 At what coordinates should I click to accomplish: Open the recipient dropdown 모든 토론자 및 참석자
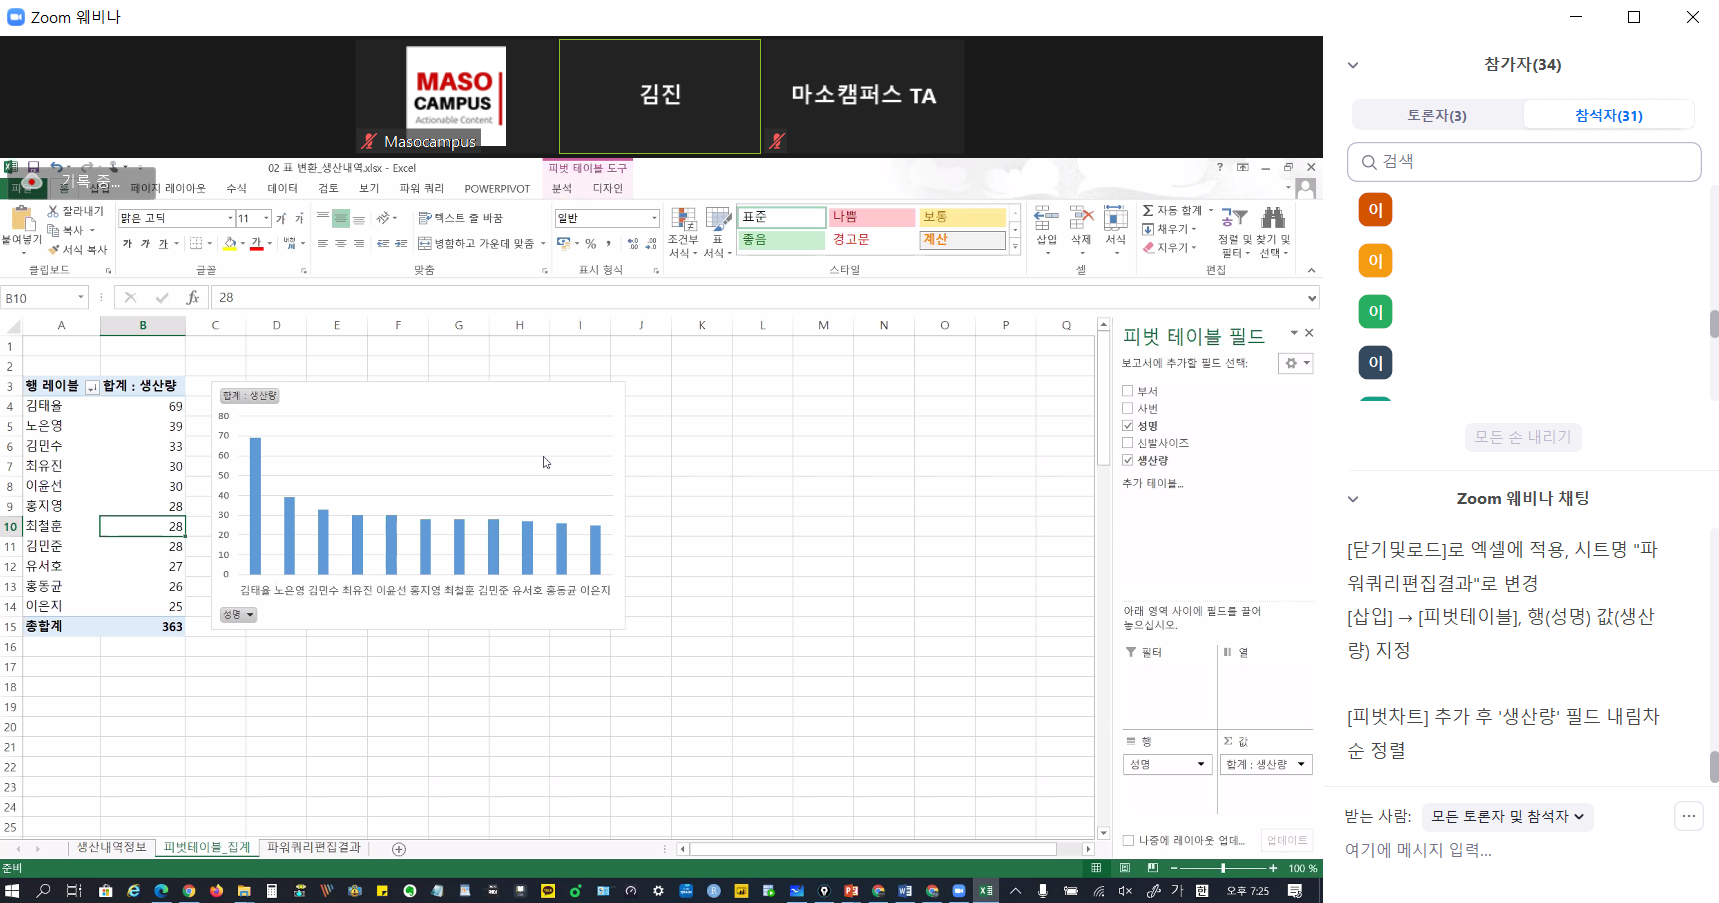[1507, 817]
